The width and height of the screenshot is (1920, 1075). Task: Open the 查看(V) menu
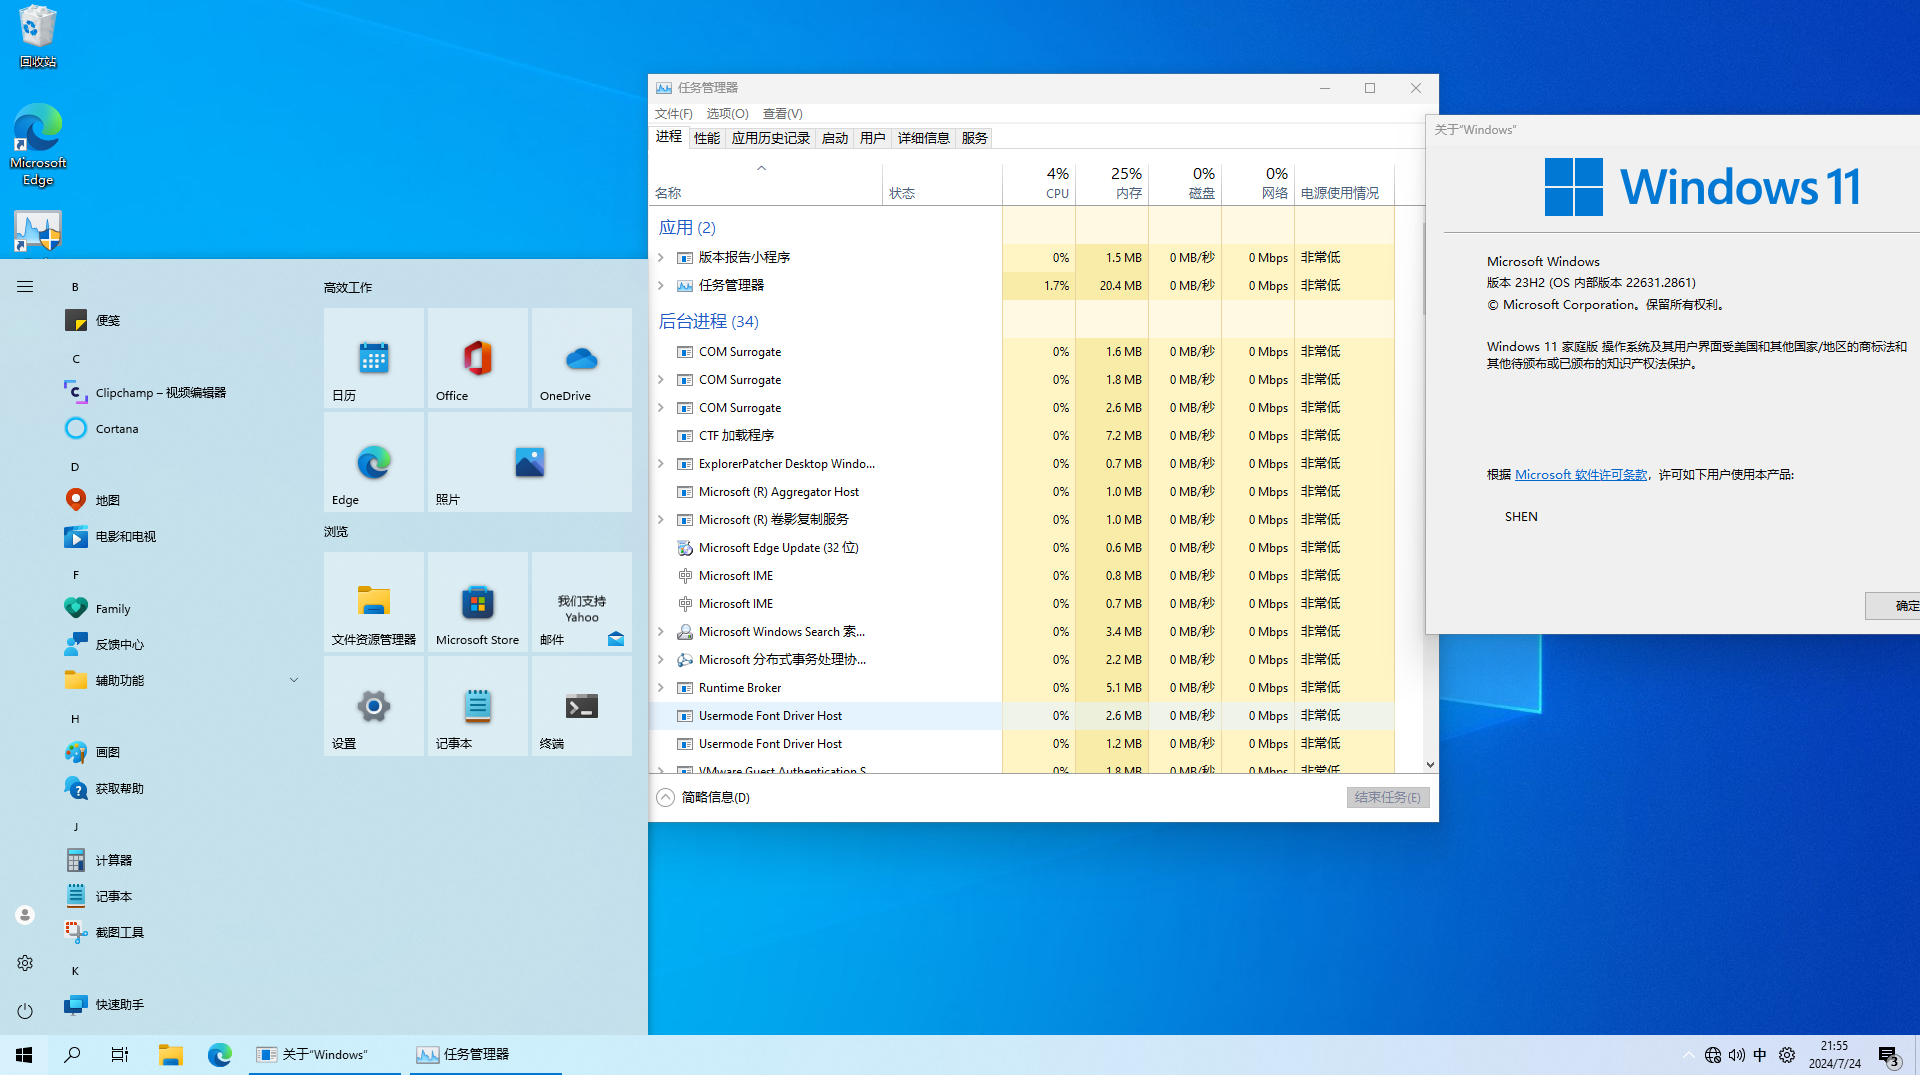(782, 114)
